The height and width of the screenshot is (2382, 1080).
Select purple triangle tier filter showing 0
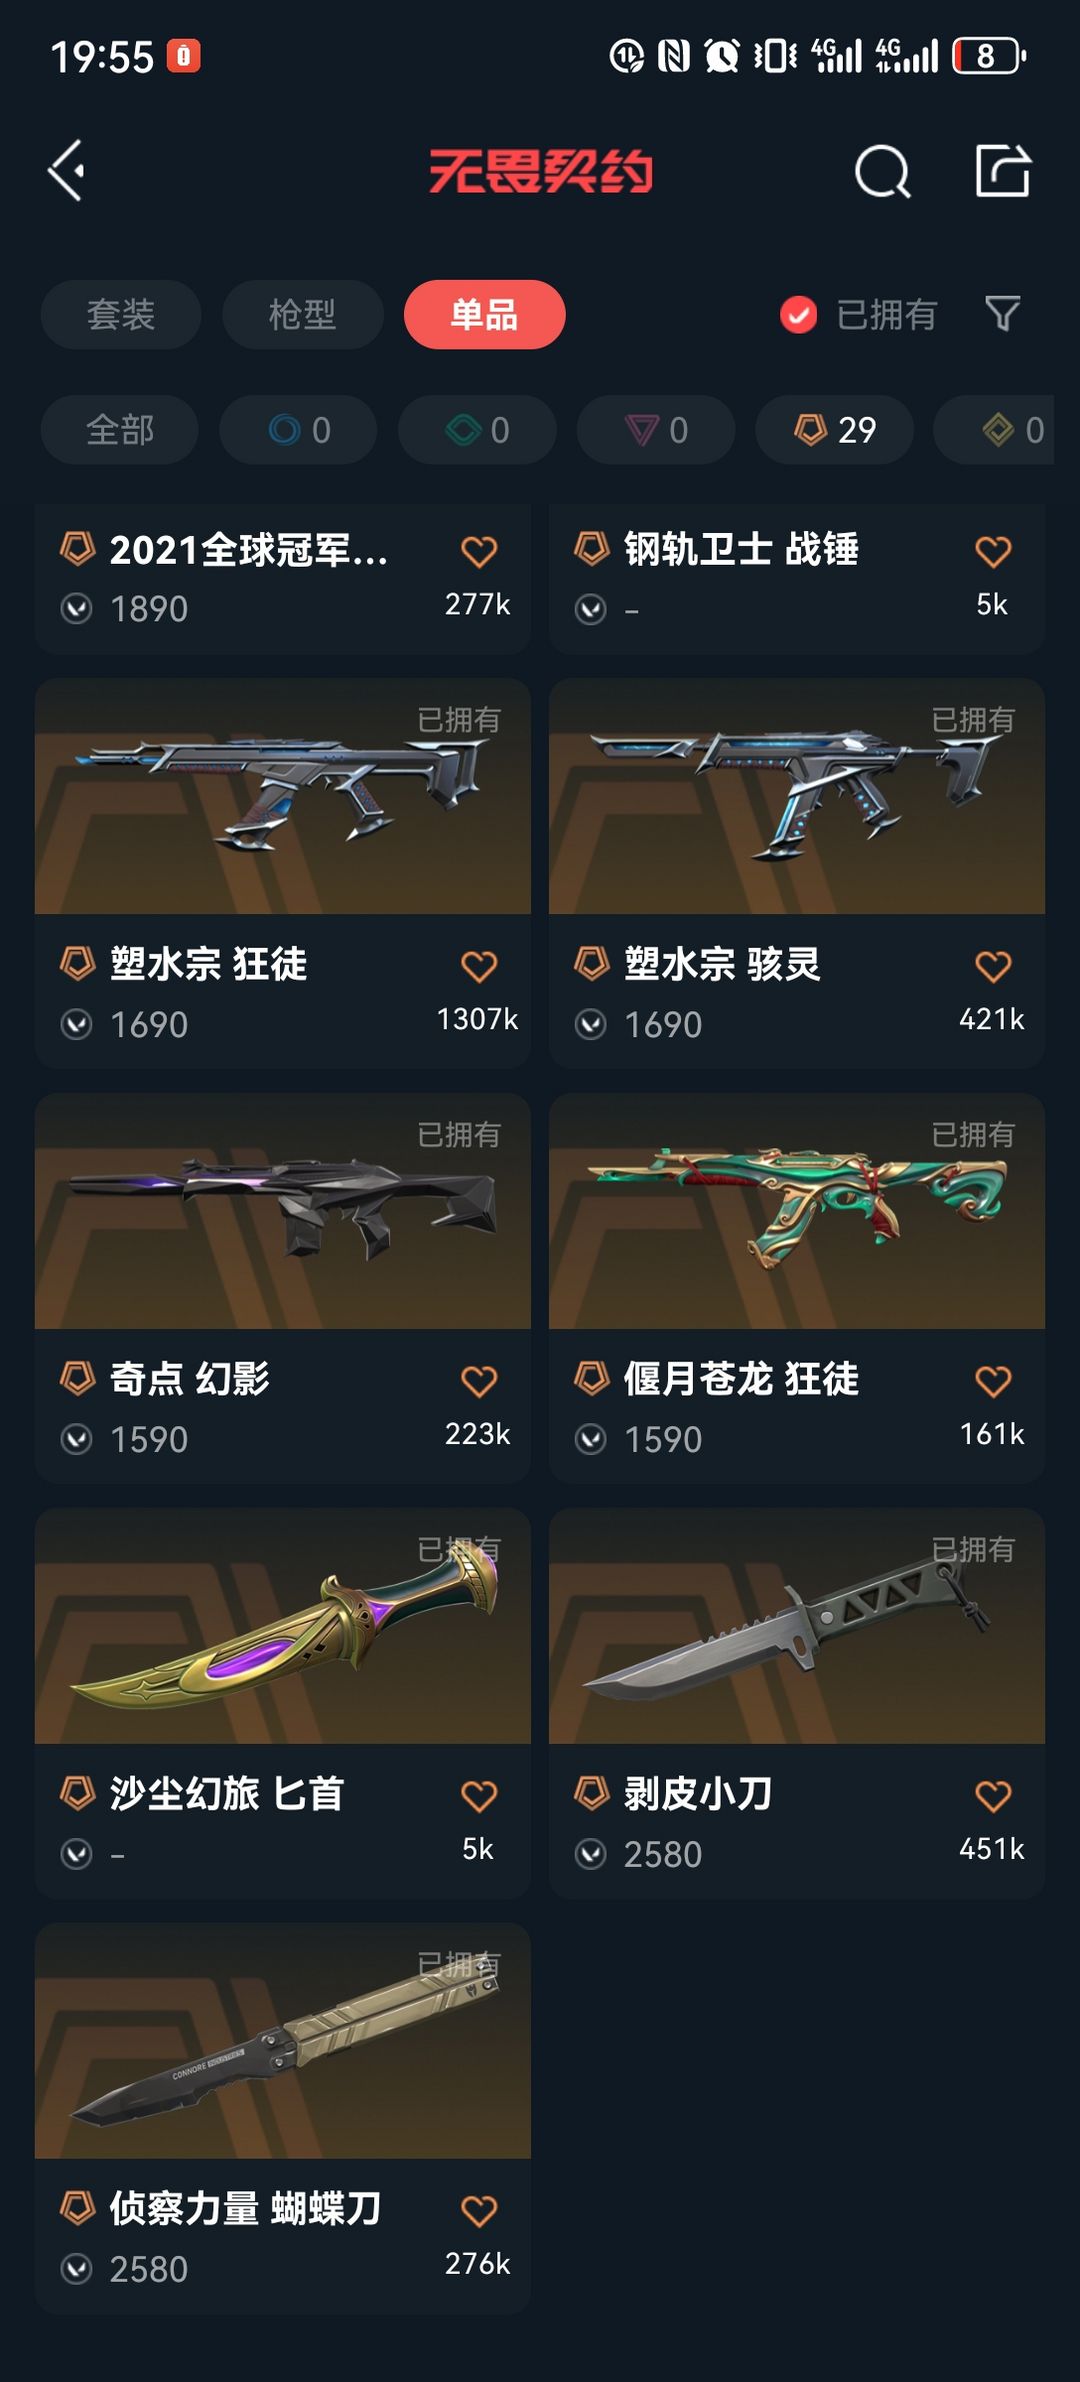pyautogui.click(x=656, y=430)
